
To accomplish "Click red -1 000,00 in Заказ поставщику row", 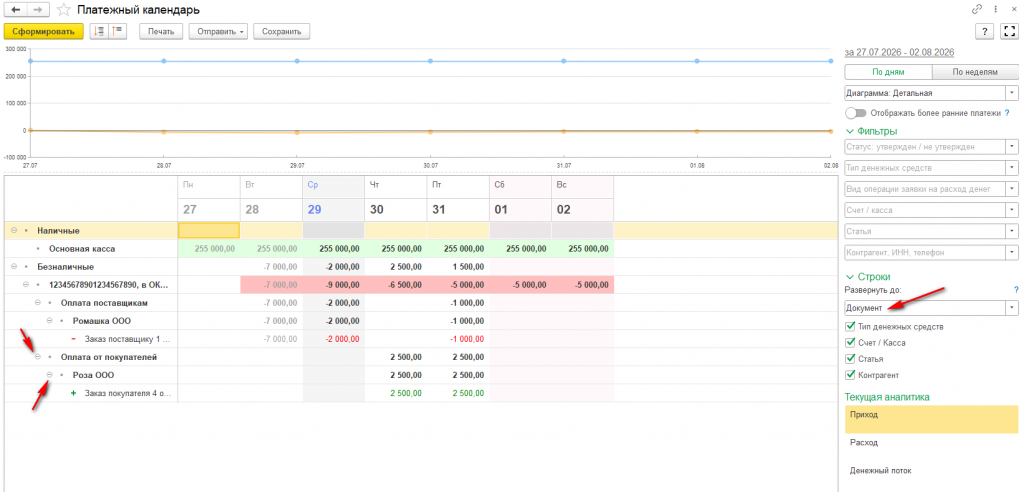I will (466, 339).
